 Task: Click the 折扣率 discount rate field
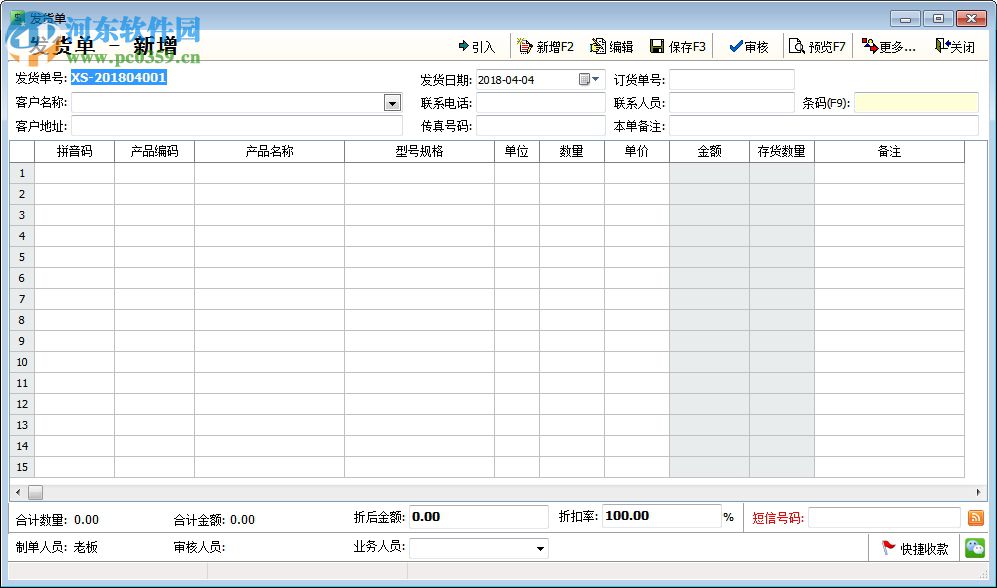(x=661, y=516)
